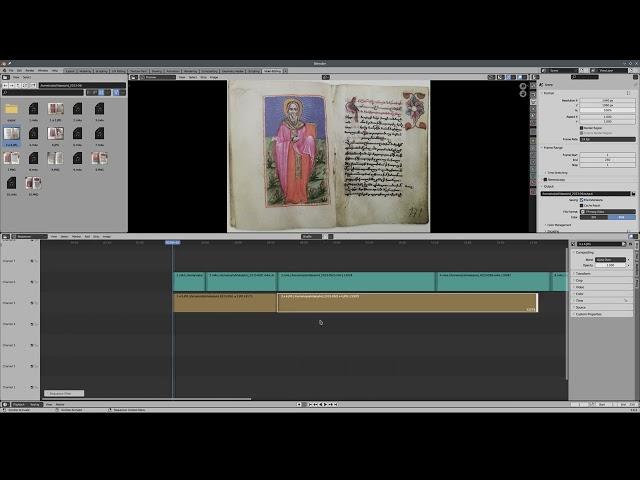
Task: Enable the Render Region checkbox
Action: (x=582, y=128)
